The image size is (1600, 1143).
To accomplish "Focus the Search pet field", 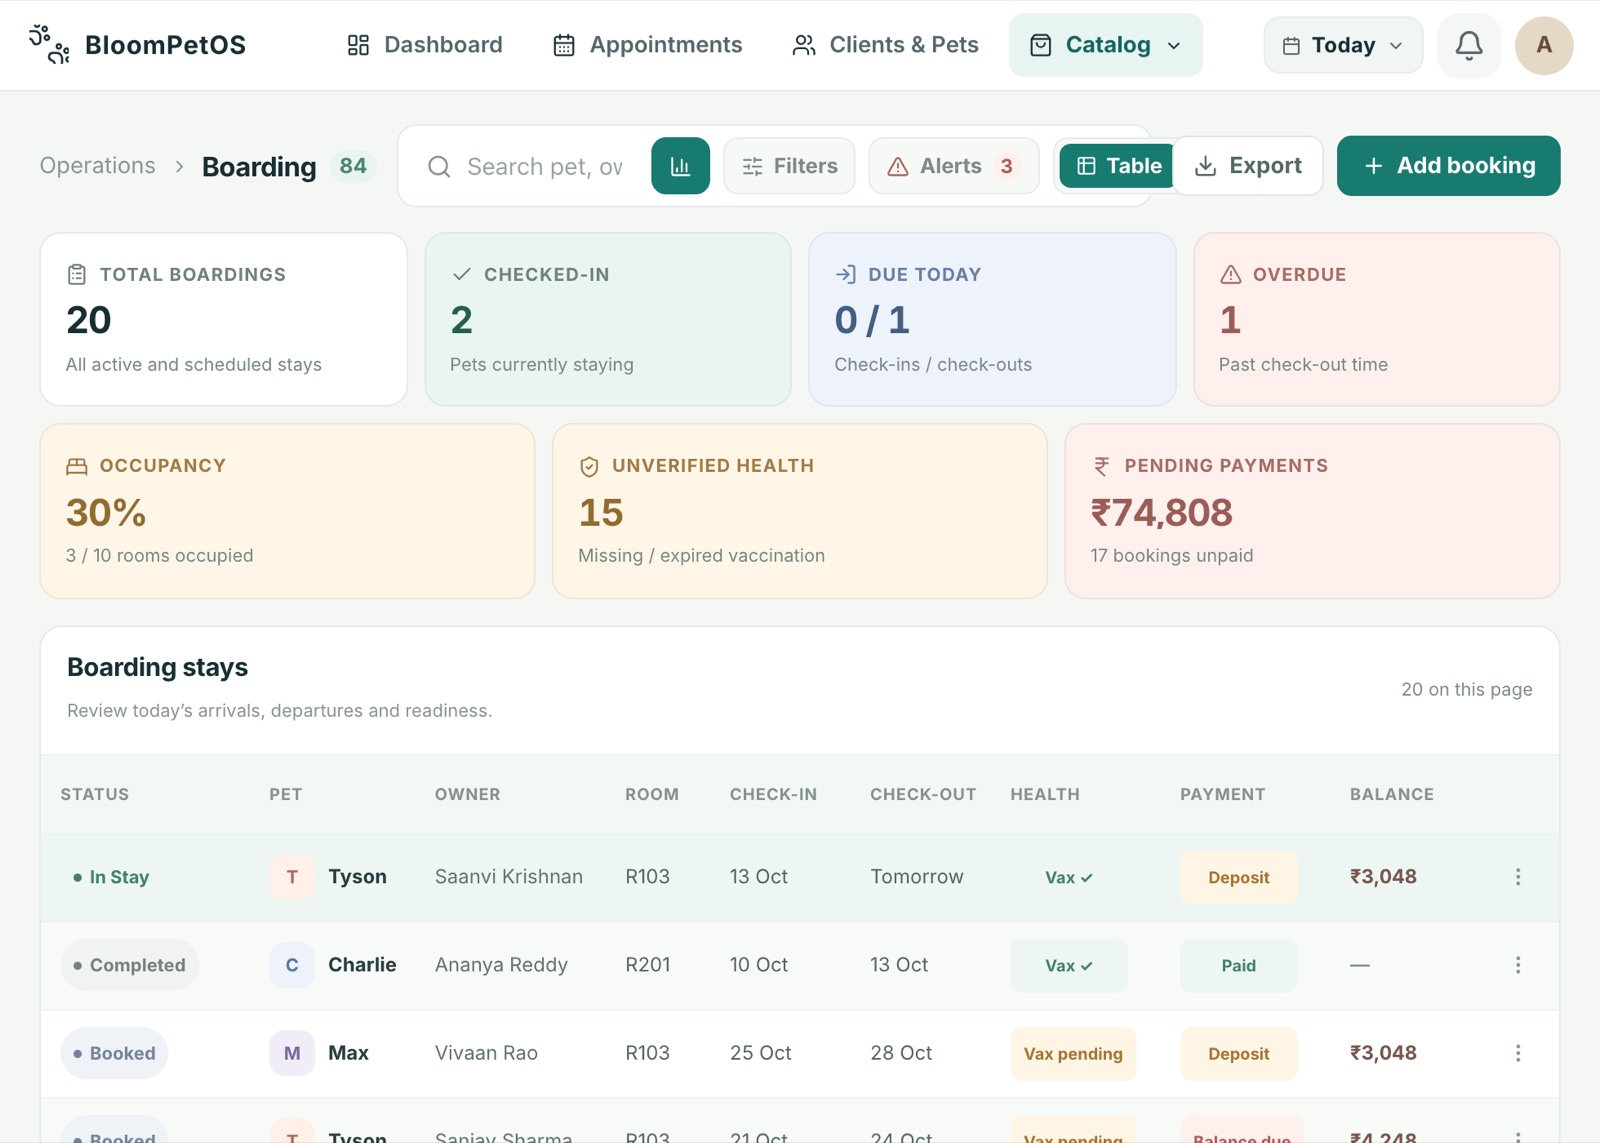I will point(545,166).
